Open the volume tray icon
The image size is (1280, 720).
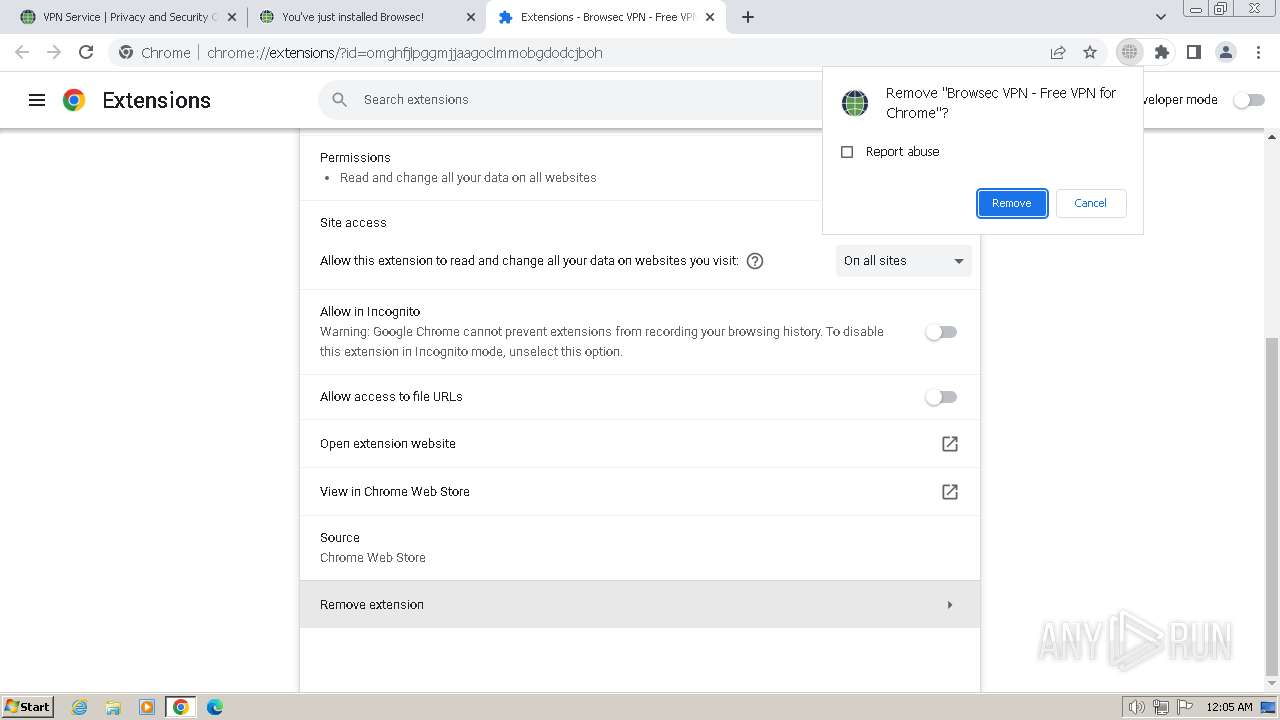pyautogui.click(x=1136, y=707)
